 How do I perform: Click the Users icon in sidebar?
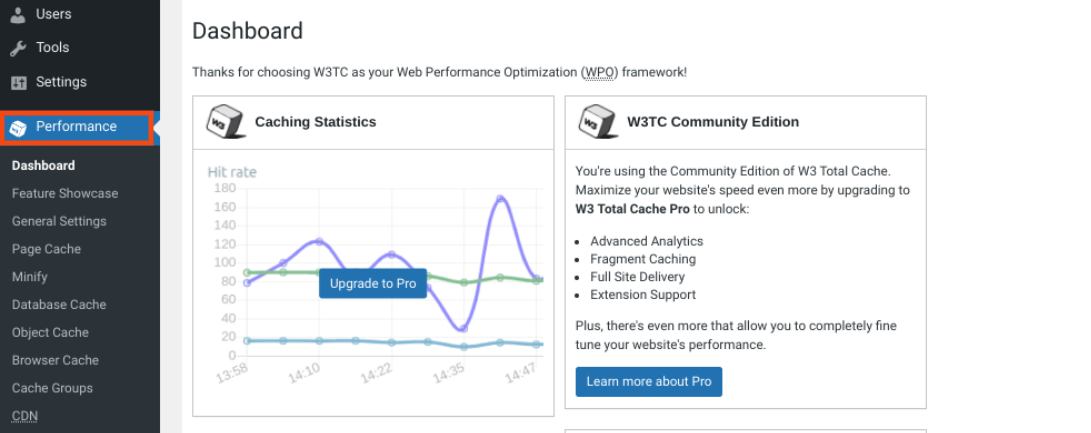18,14
